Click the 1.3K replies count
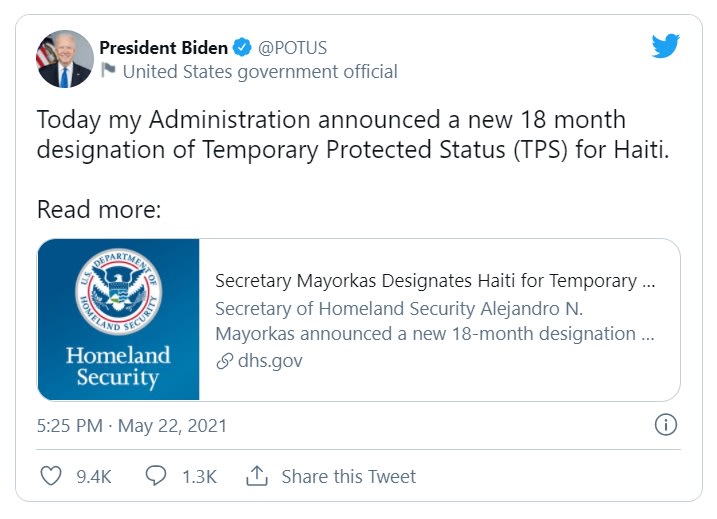717x519 pixels. coord(199,477)
